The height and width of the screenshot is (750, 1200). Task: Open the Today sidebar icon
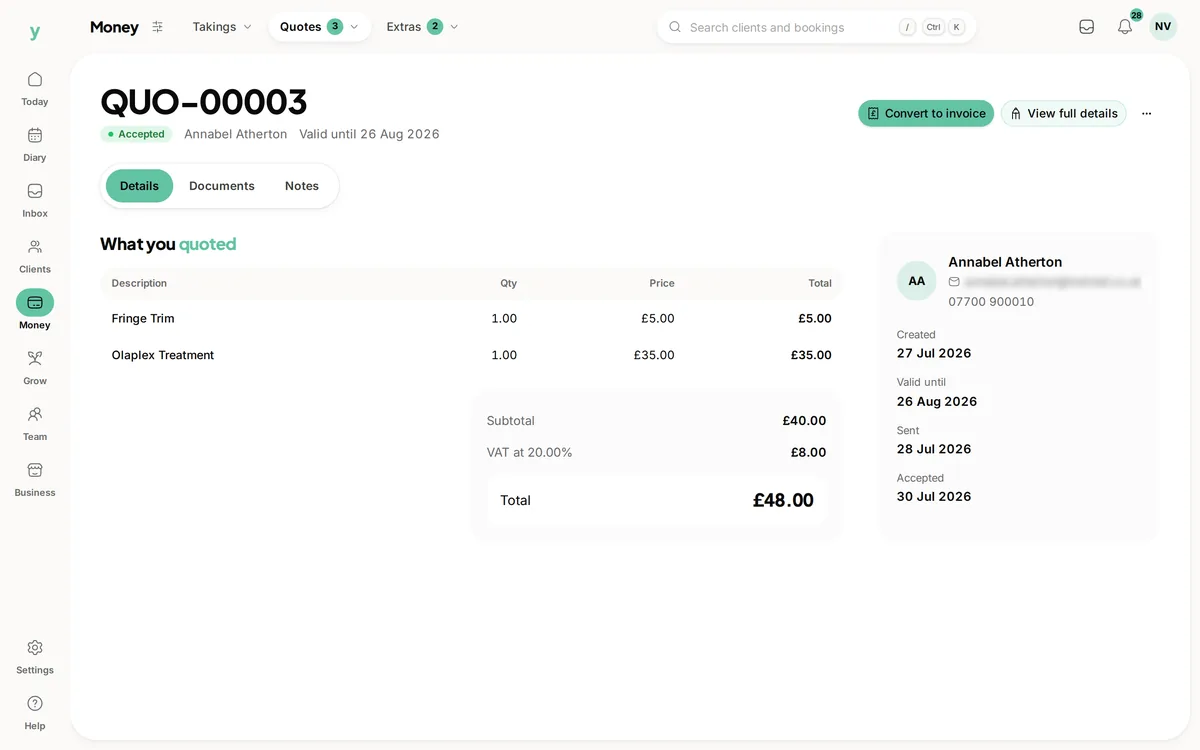pyautogui.click(x=35, y=80)
